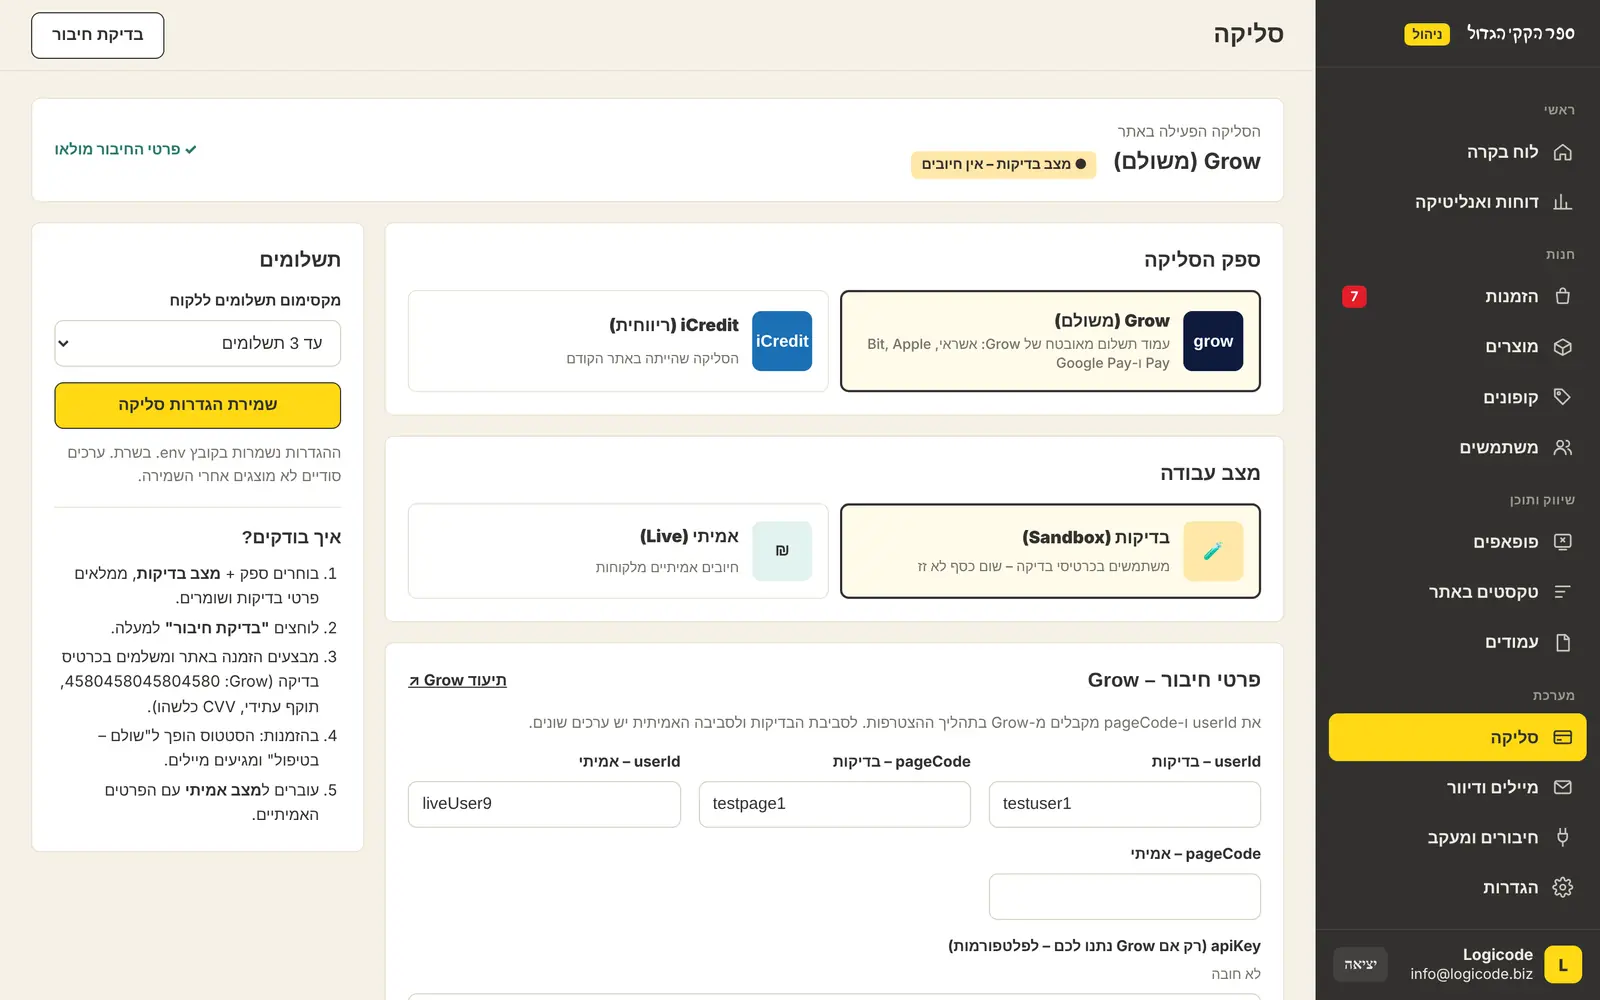Click the פרטי החיבור מולאו status text

click(x=126, y=149)
